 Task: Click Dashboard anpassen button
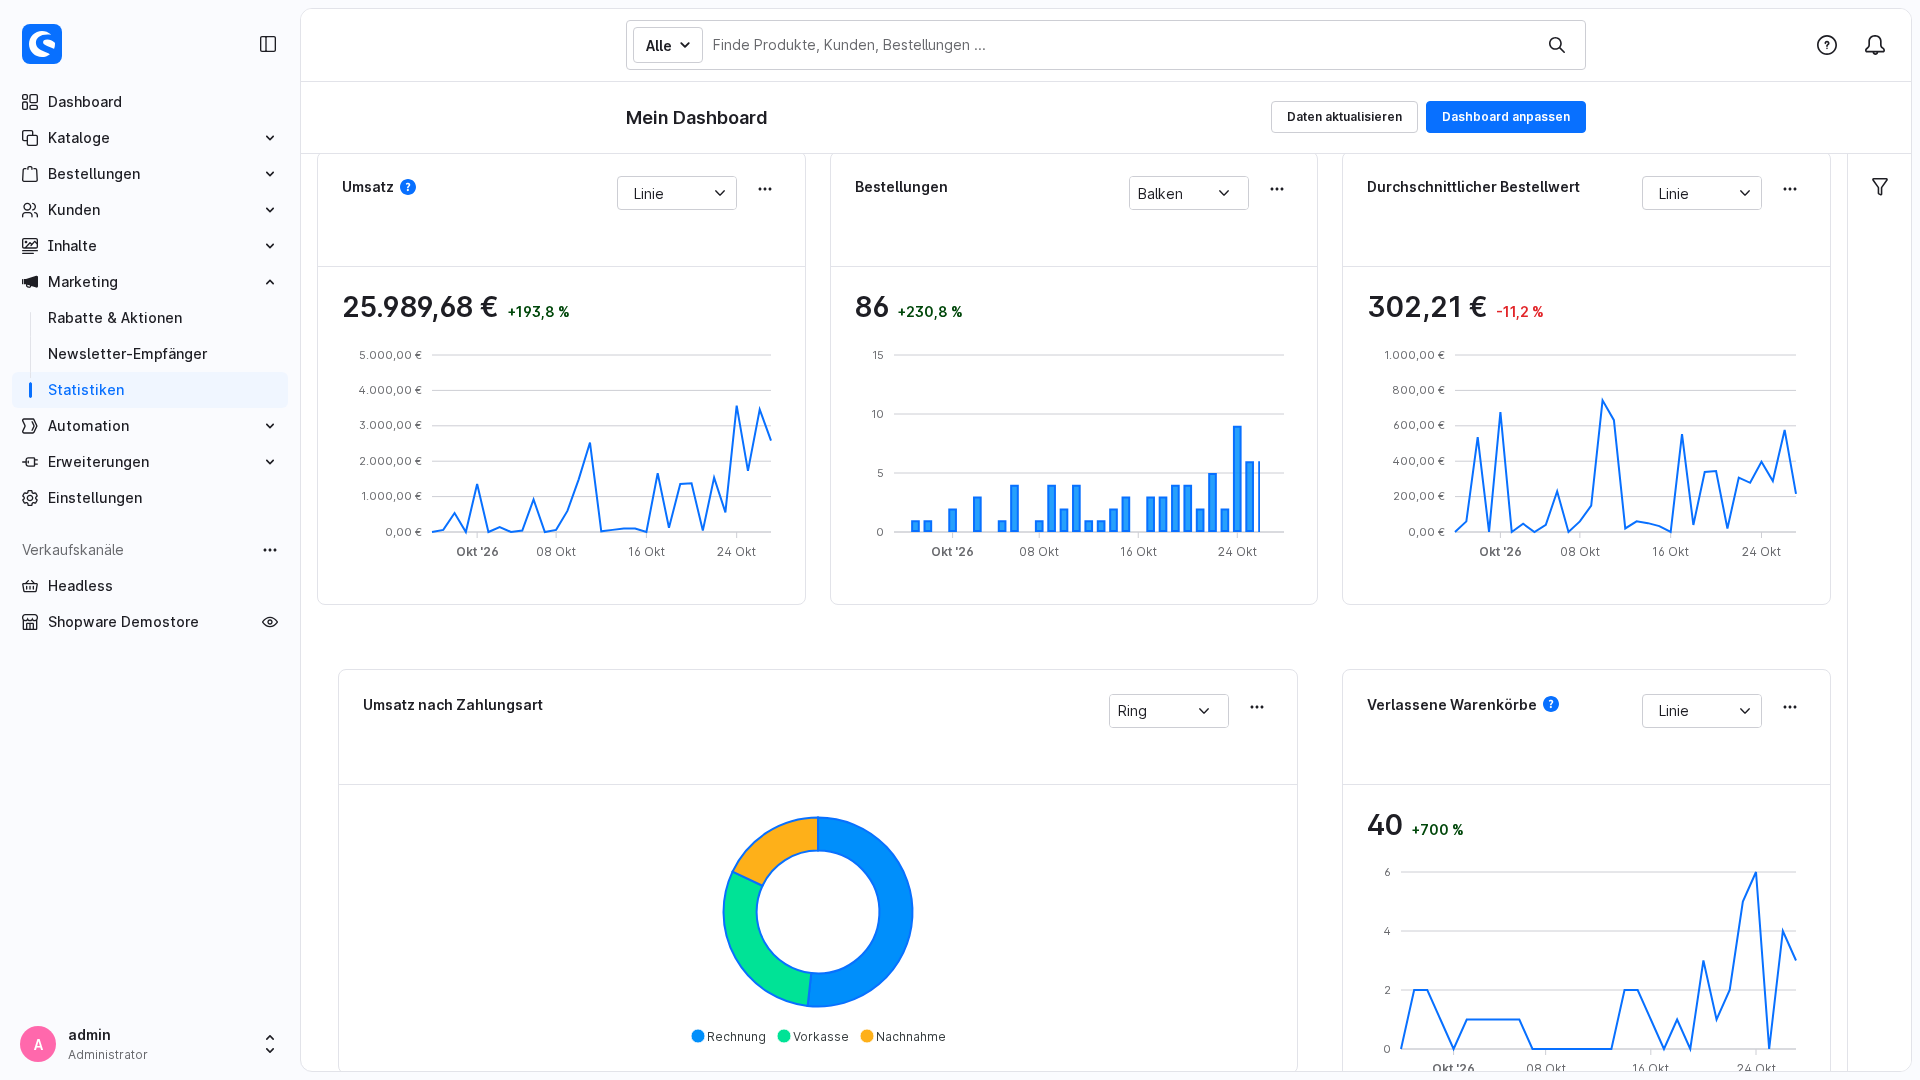click(x=1506, y=117)
